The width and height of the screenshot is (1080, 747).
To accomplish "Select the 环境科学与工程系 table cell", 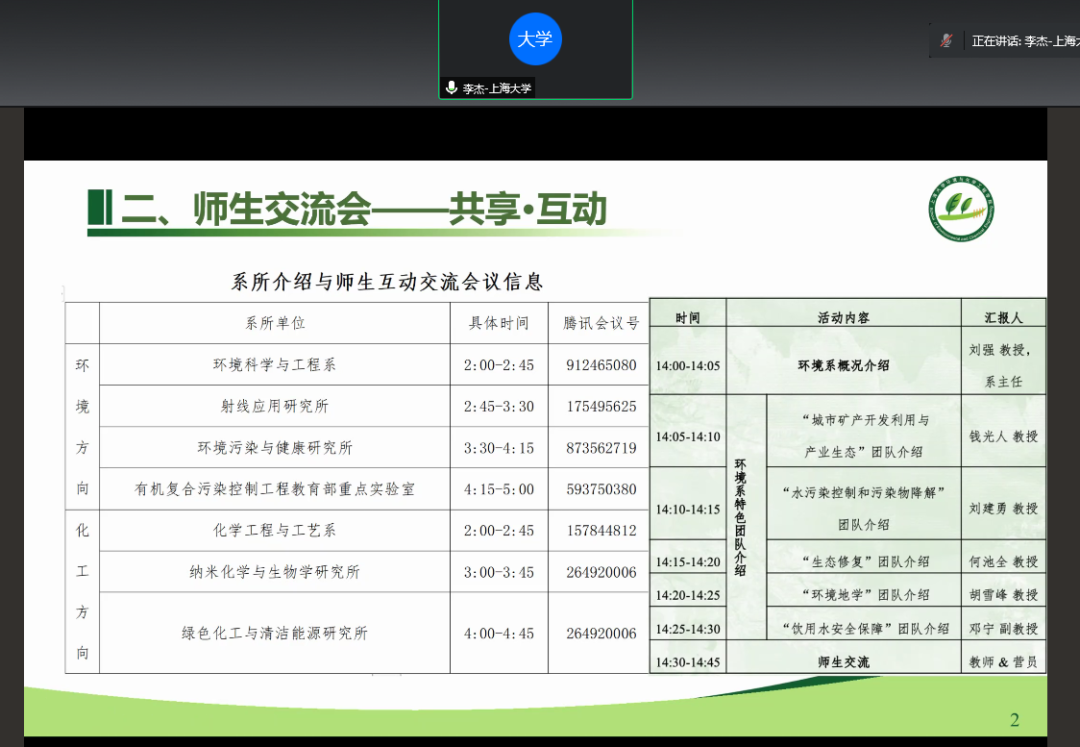I will point(274,365).
